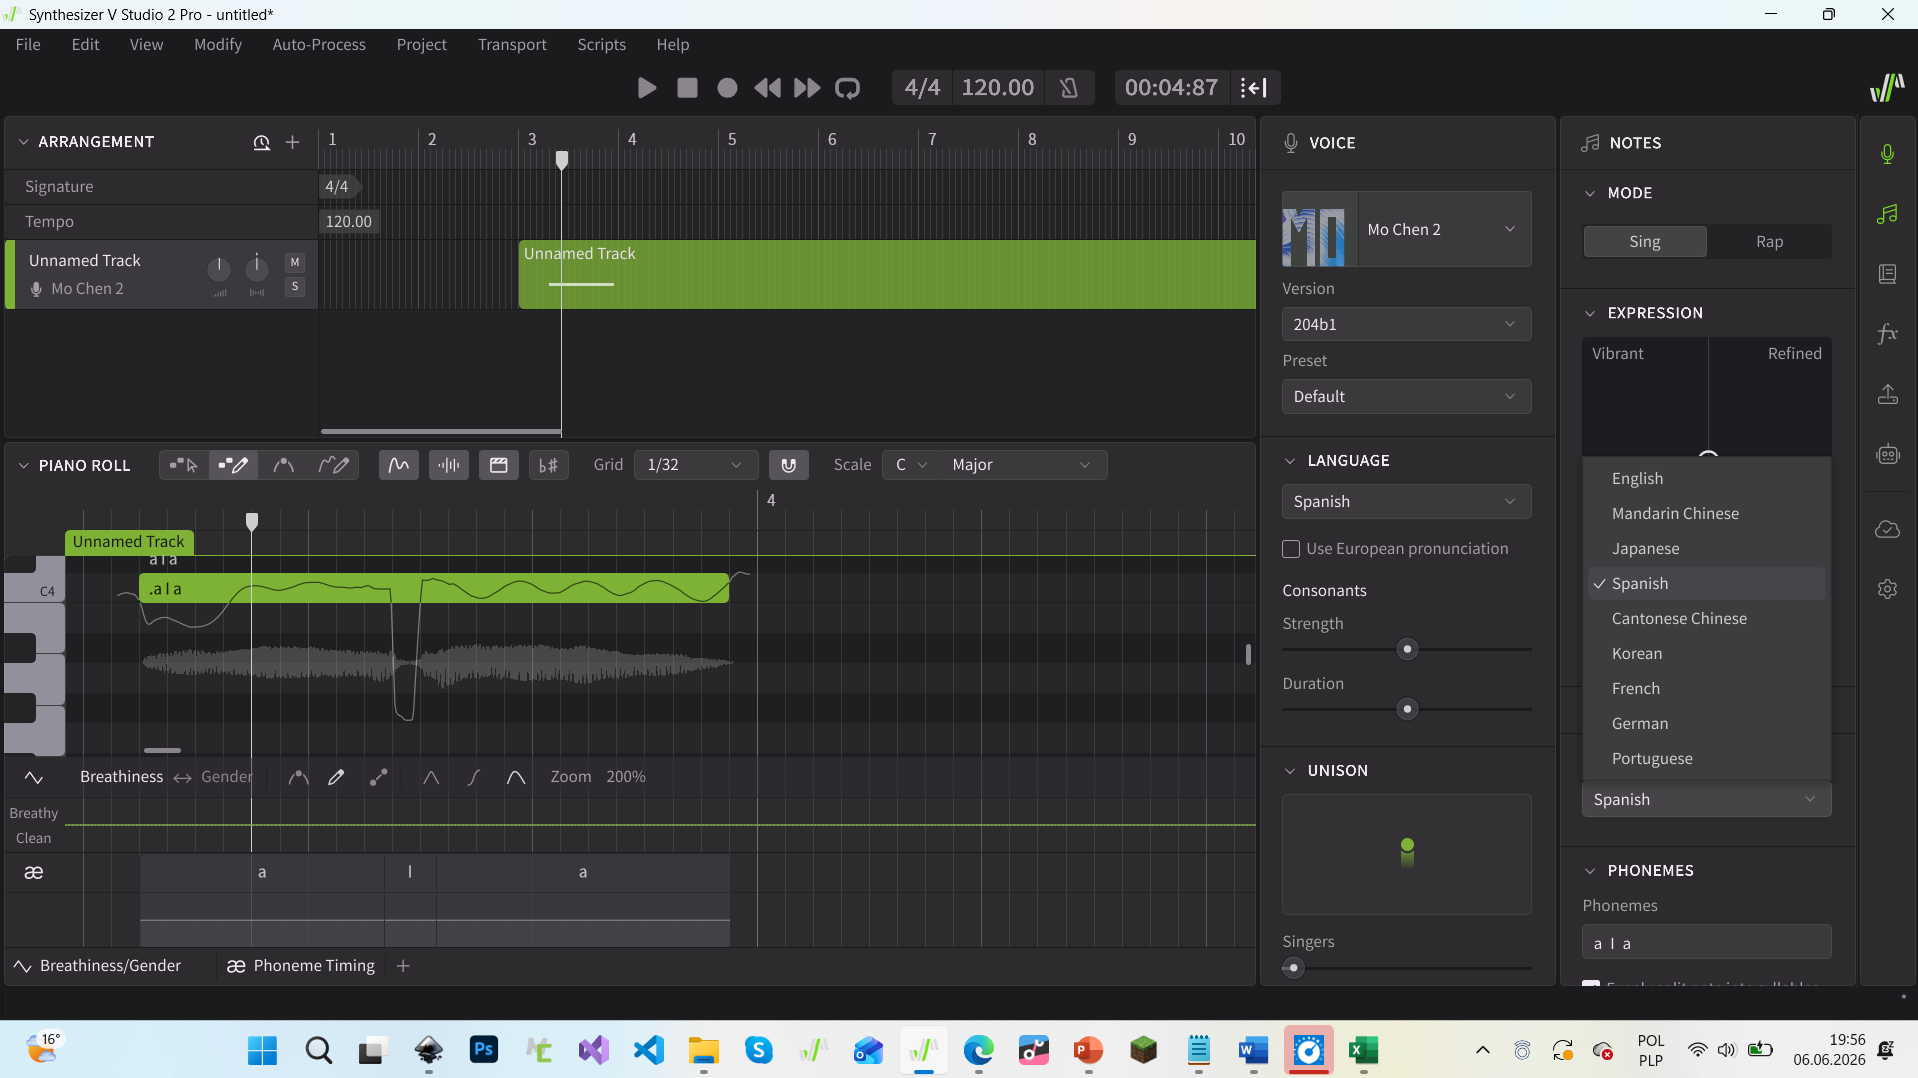This screenshot has width=1918, height=1078.
Task: Switch to the Phoneme Timing tab
Action: [301, 966]
